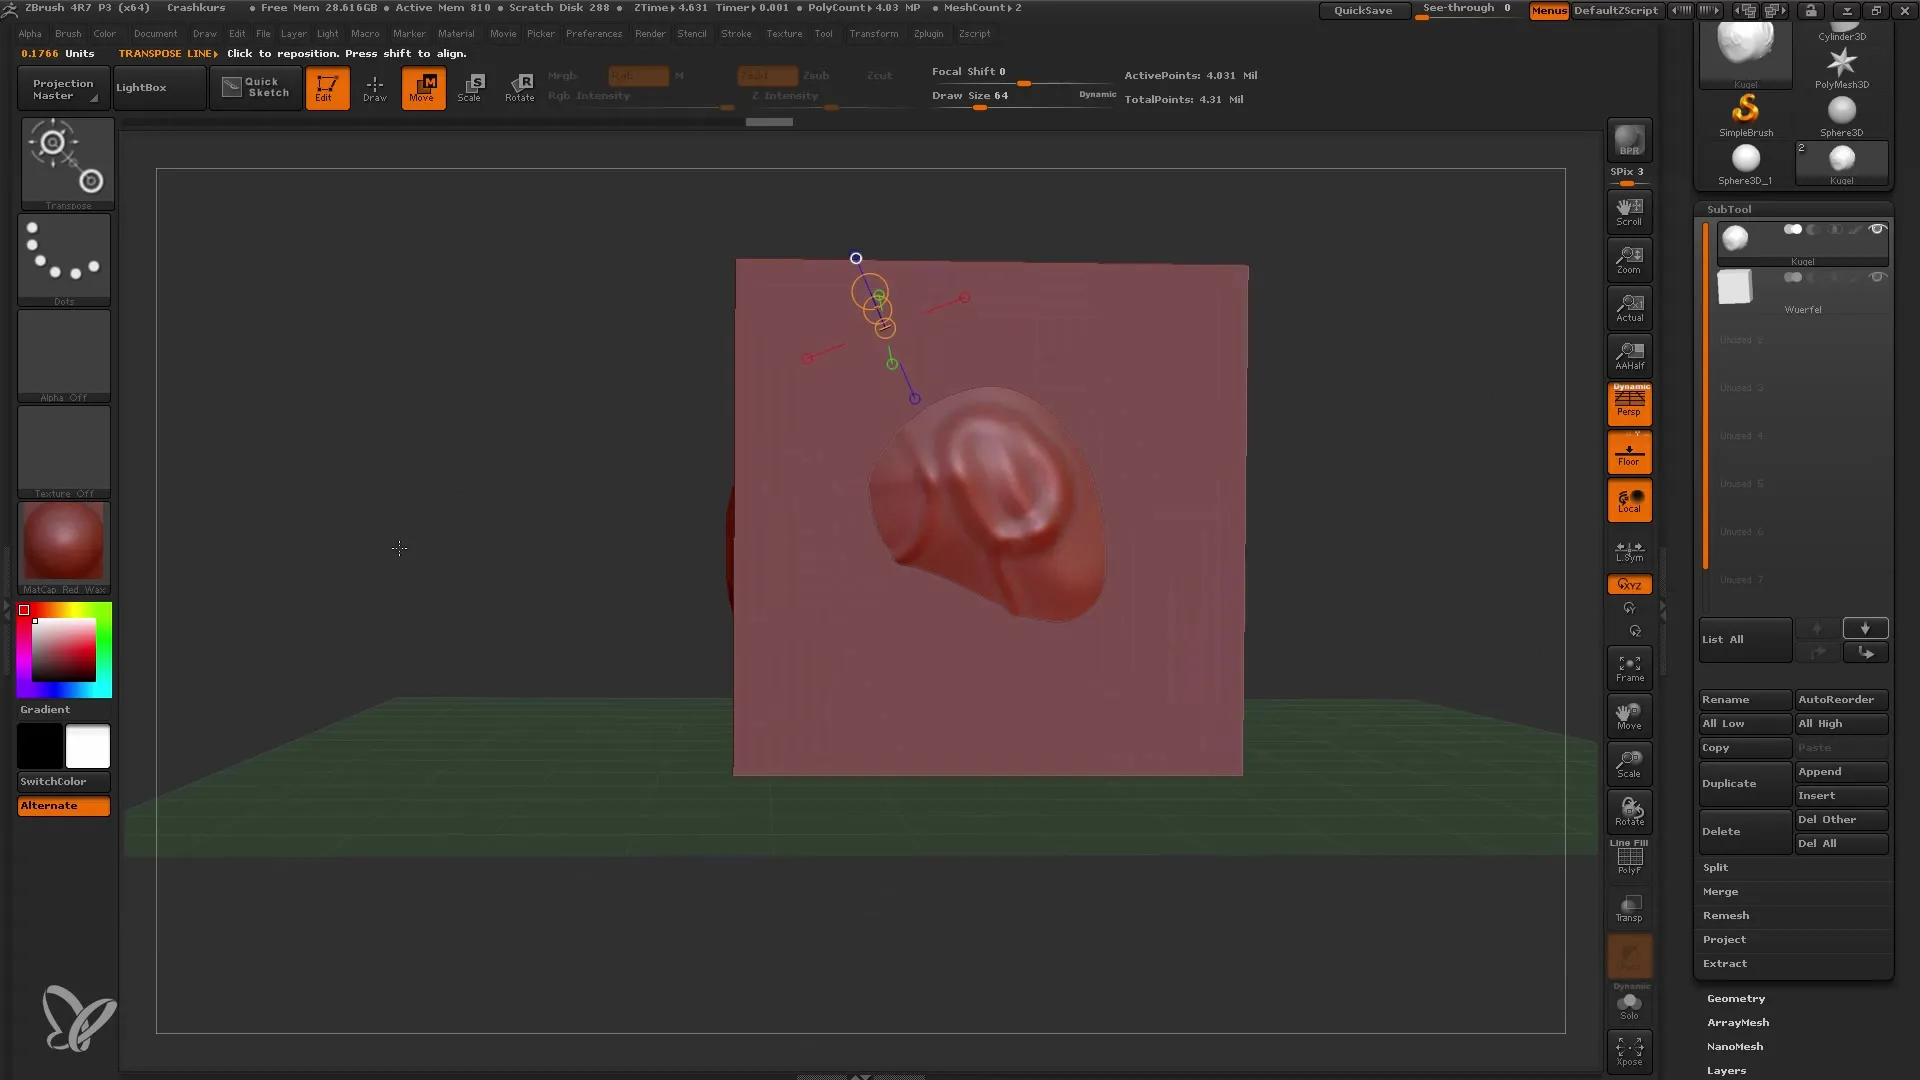Select the Draw mode button

(x=375, y=88)
